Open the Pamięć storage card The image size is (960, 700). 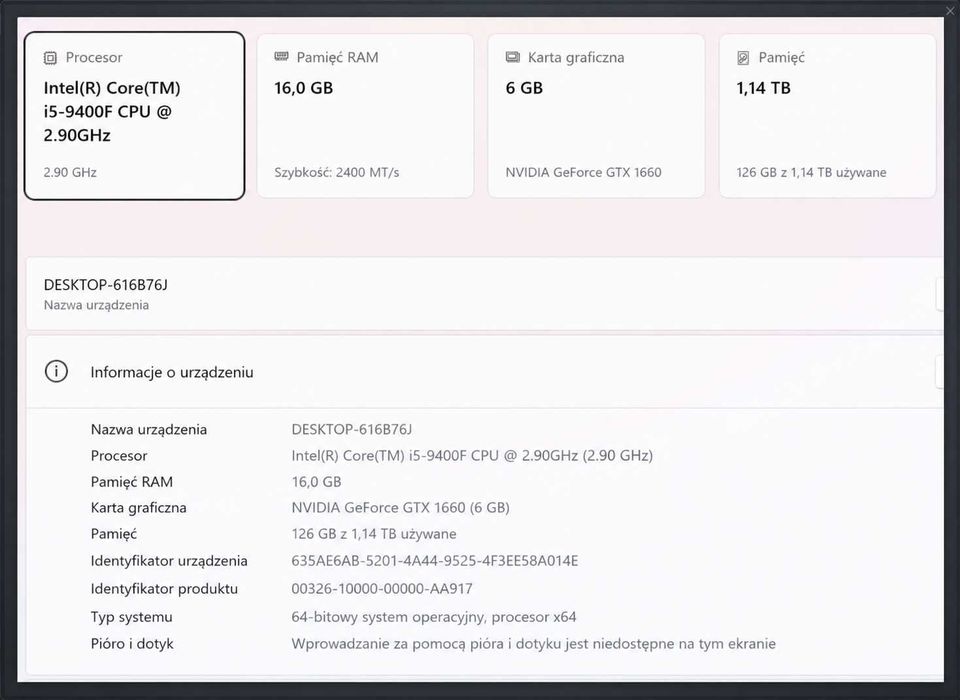point(827,116)
